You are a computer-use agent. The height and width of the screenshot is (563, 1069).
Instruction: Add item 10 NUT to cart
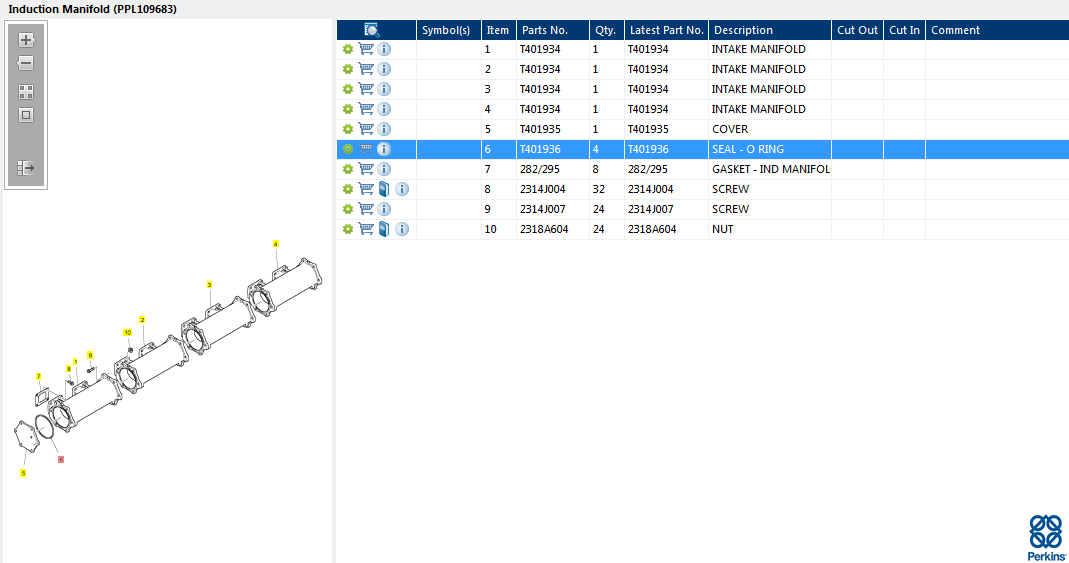coord(366,229)
